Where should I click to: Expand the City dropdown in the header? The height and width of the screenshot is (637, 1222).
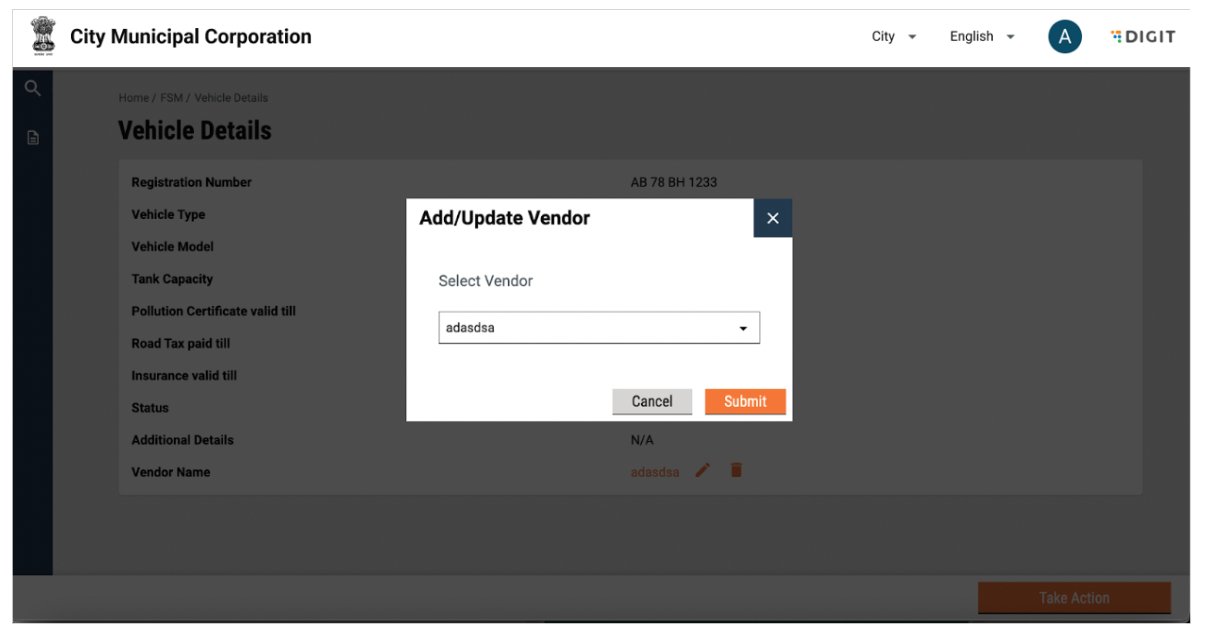point(893,37)
